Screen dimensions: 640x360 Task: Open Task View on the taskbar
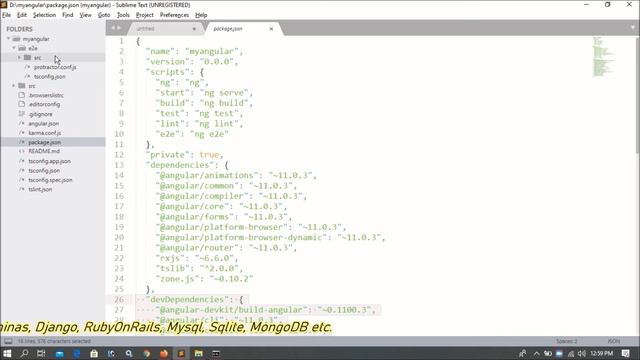(41, 353)
